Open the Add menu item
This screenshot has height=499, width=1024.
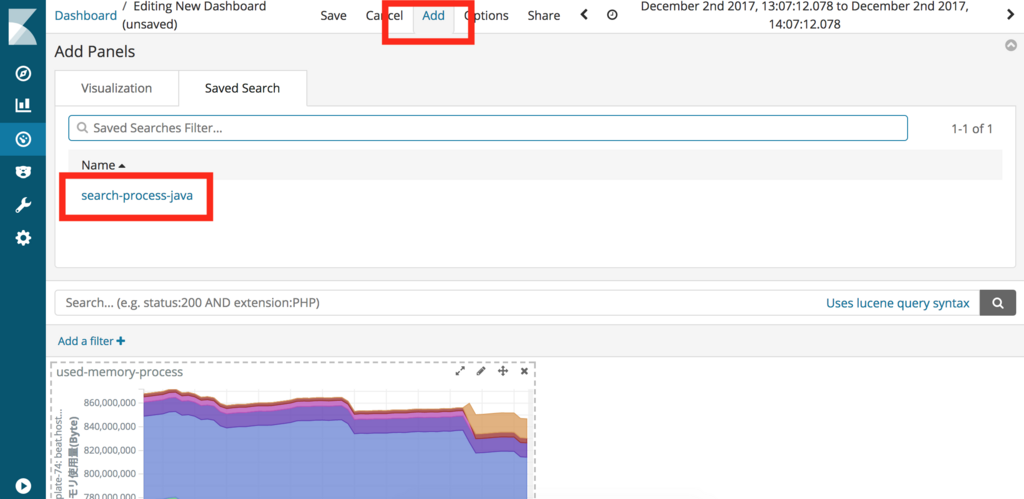click(434, 16)
